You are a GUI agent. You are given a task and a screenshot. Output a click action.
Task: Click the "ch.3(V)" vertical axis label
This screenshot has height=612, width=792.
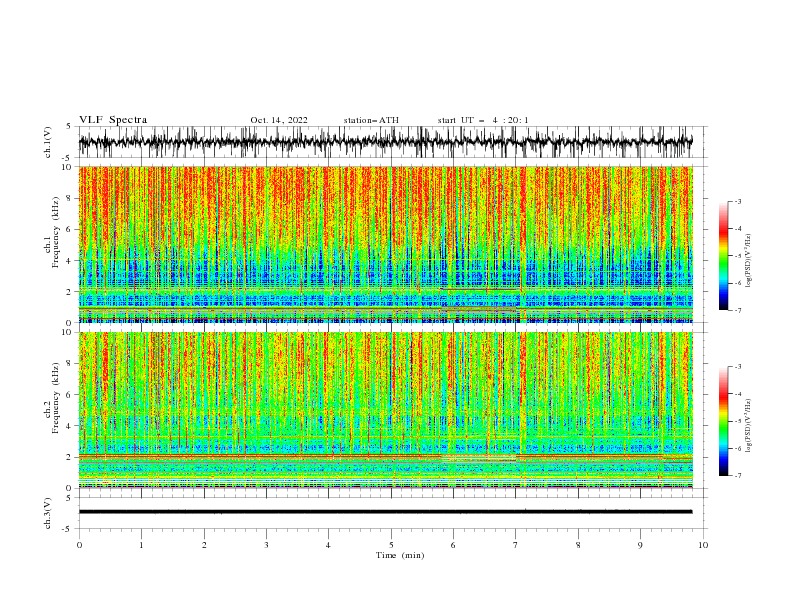coord(48,513)
